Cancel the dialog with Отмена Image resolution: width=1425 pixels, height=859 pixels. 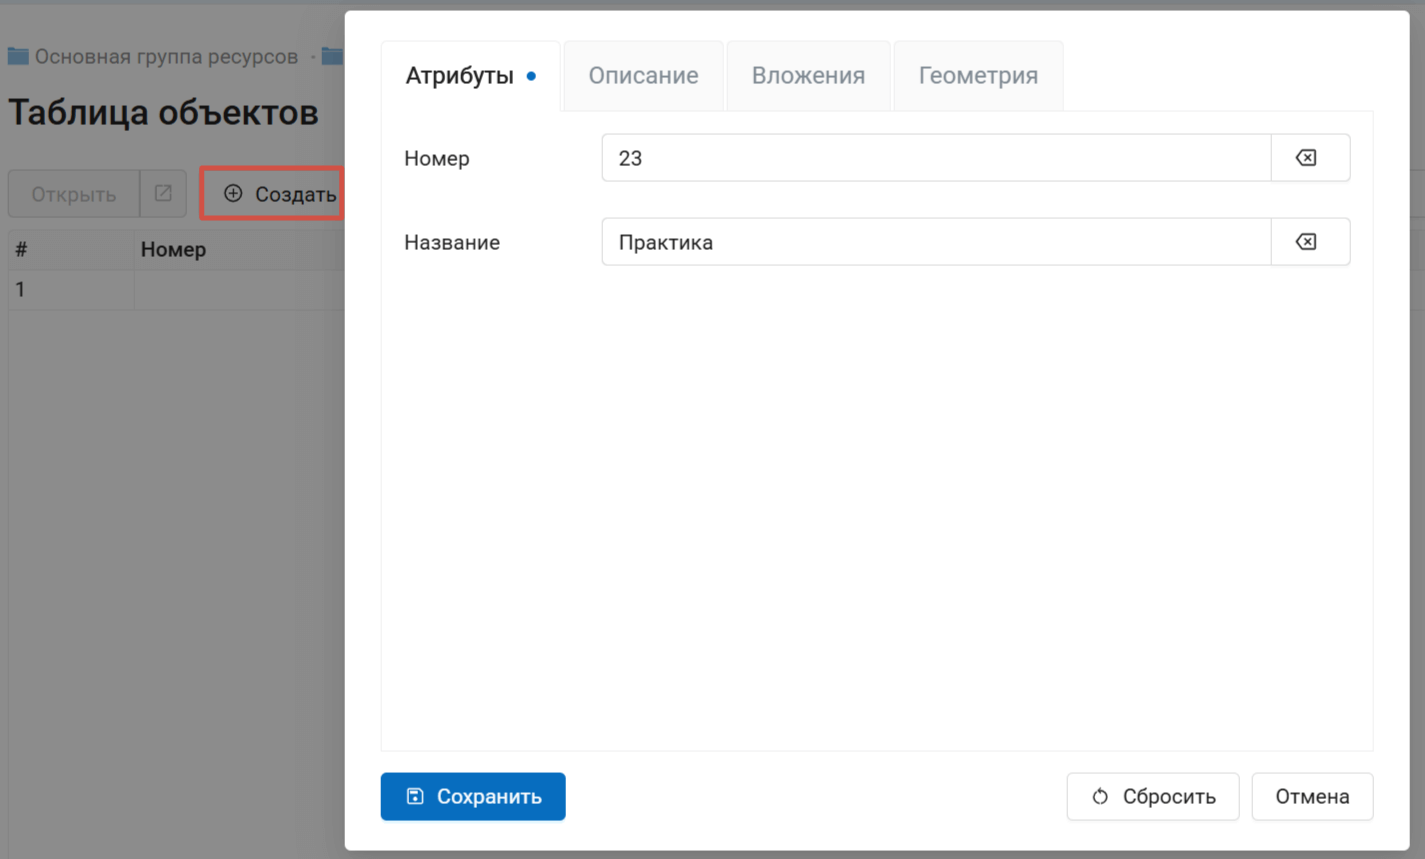(x=1311, y=796)
